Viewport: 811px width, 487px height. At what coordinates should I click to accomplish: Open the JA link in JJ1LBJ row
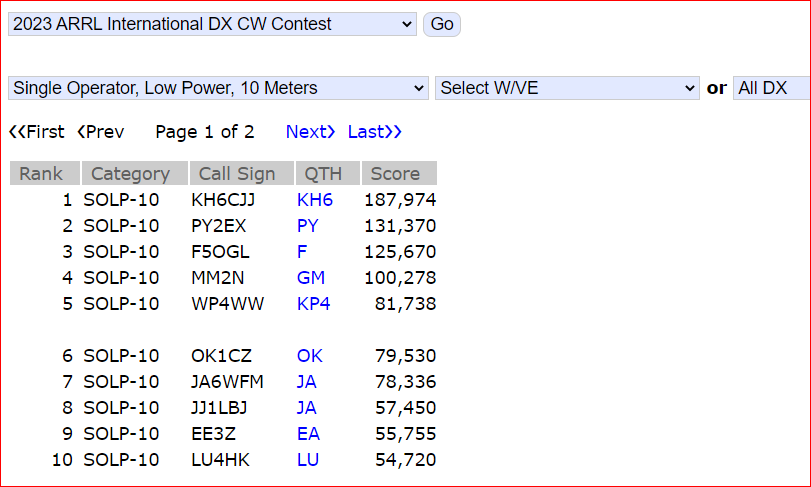tap(307, 407)
